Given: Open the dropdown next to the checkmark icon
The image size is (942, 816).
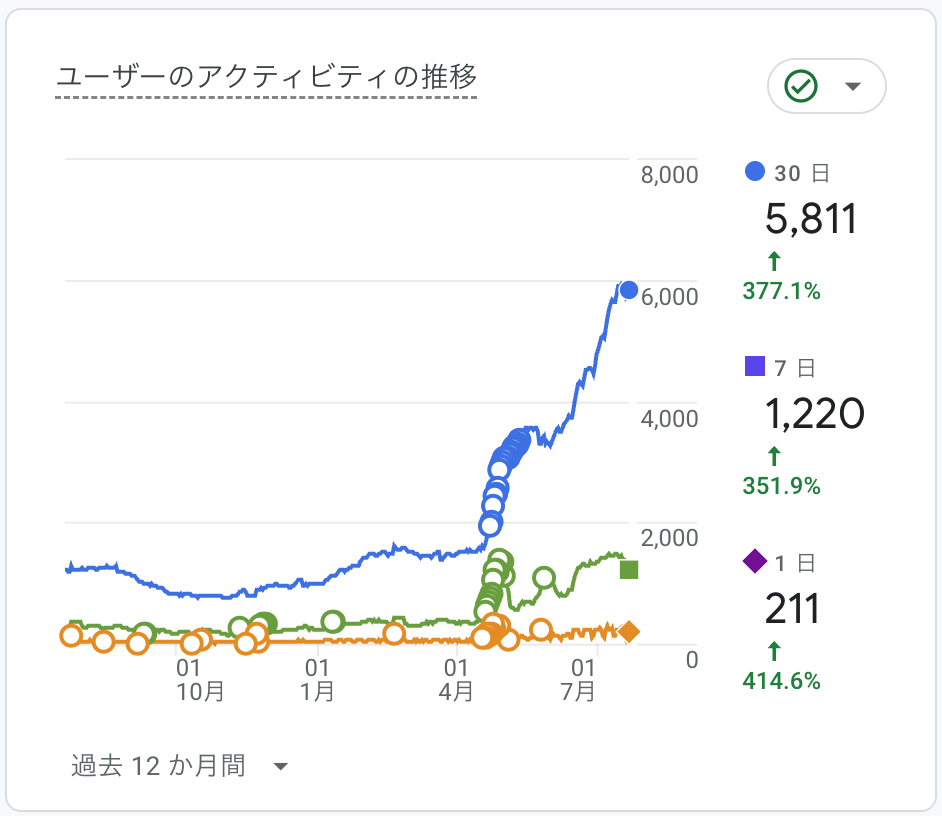Looking at the screenshot, I should point(853,87).
